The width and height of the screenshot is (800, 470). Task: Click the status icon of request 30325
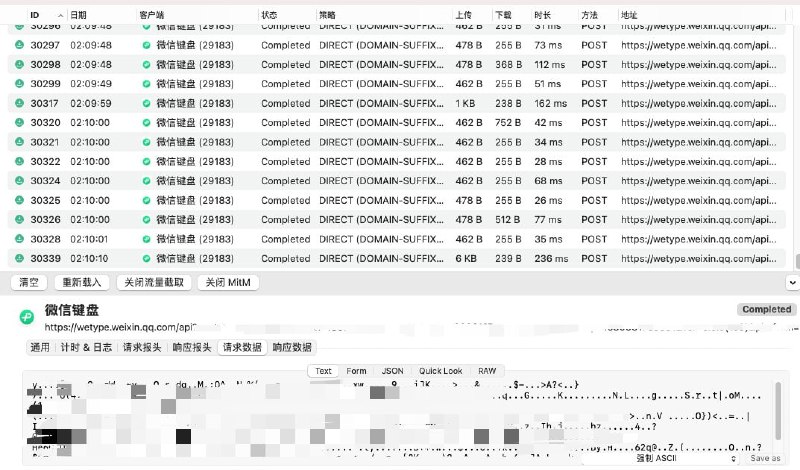tap(19, 200)
